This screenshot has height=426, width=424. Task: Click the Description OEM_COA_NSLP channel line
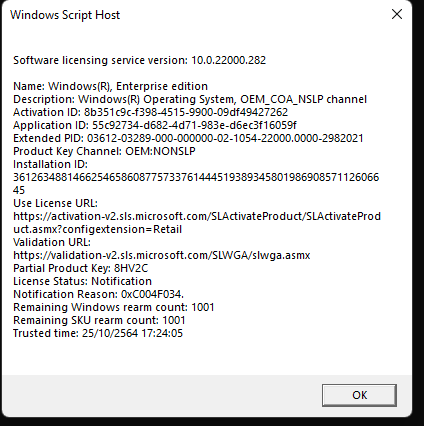point(190,99)
